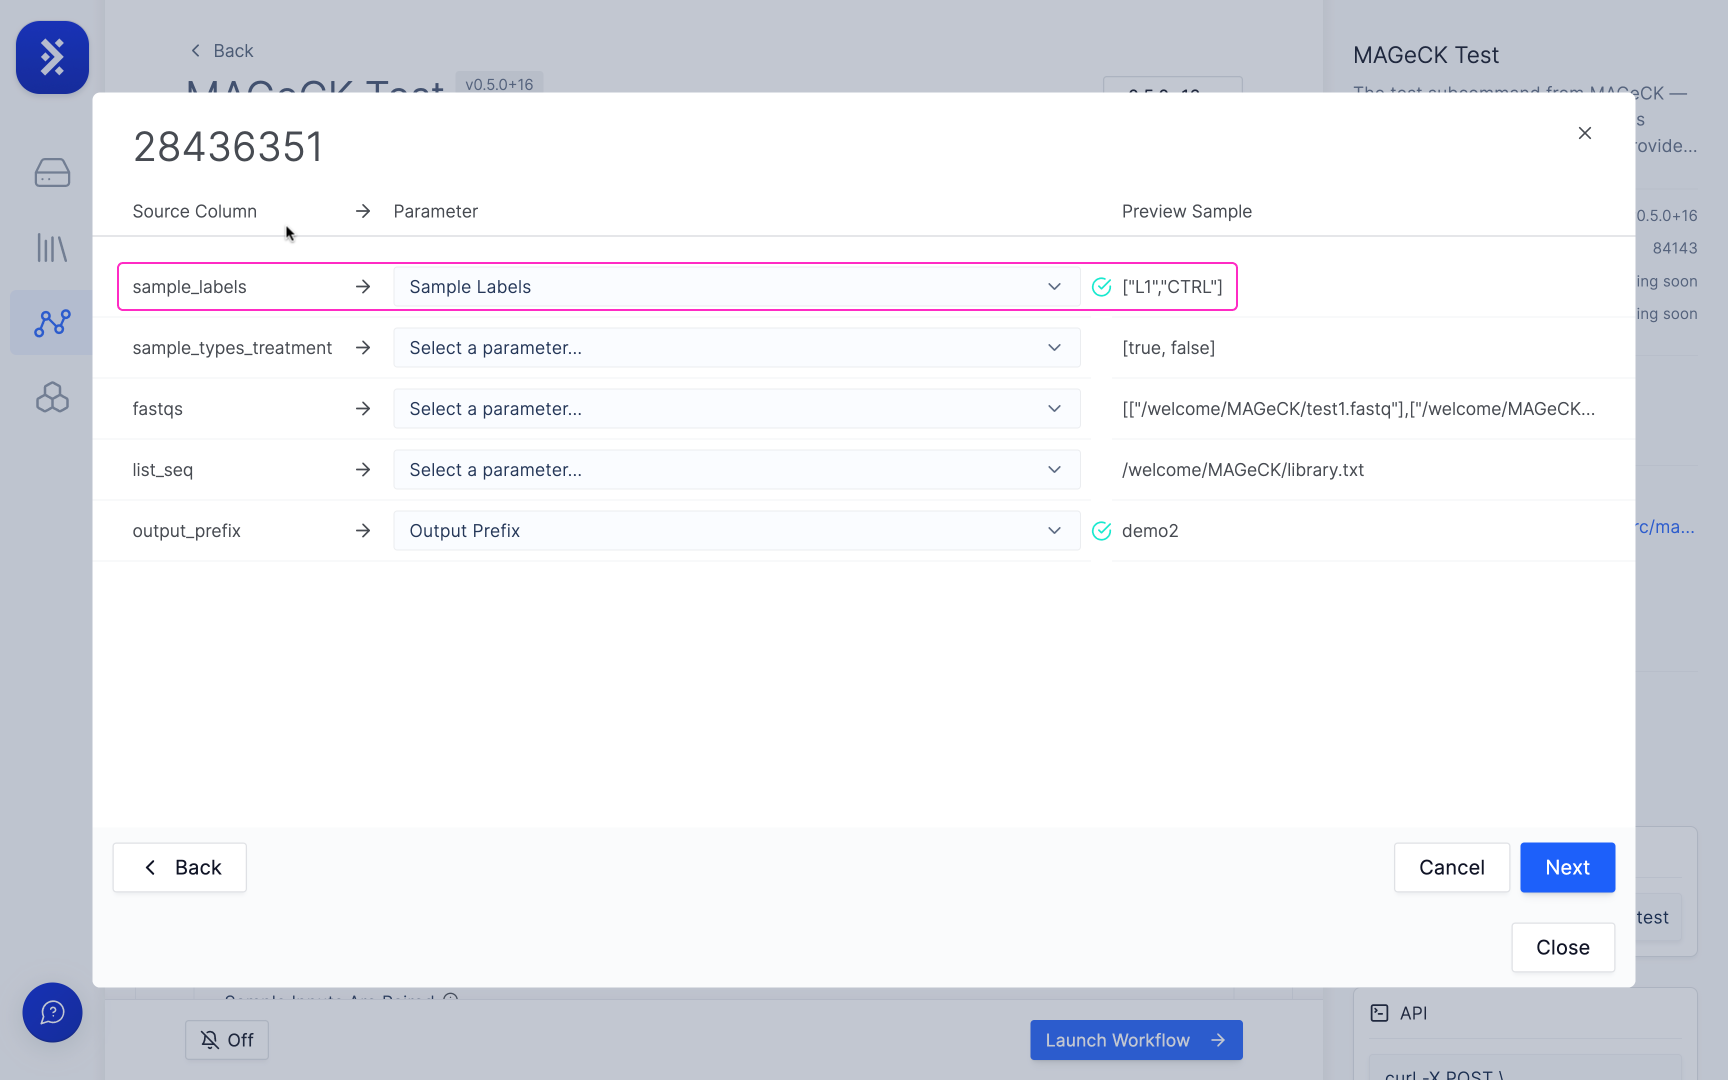Image resolution: width=1728 pixels, height=1080 pixels.
Task: Click the Source Column header
Action: click(x=195, y=211)
